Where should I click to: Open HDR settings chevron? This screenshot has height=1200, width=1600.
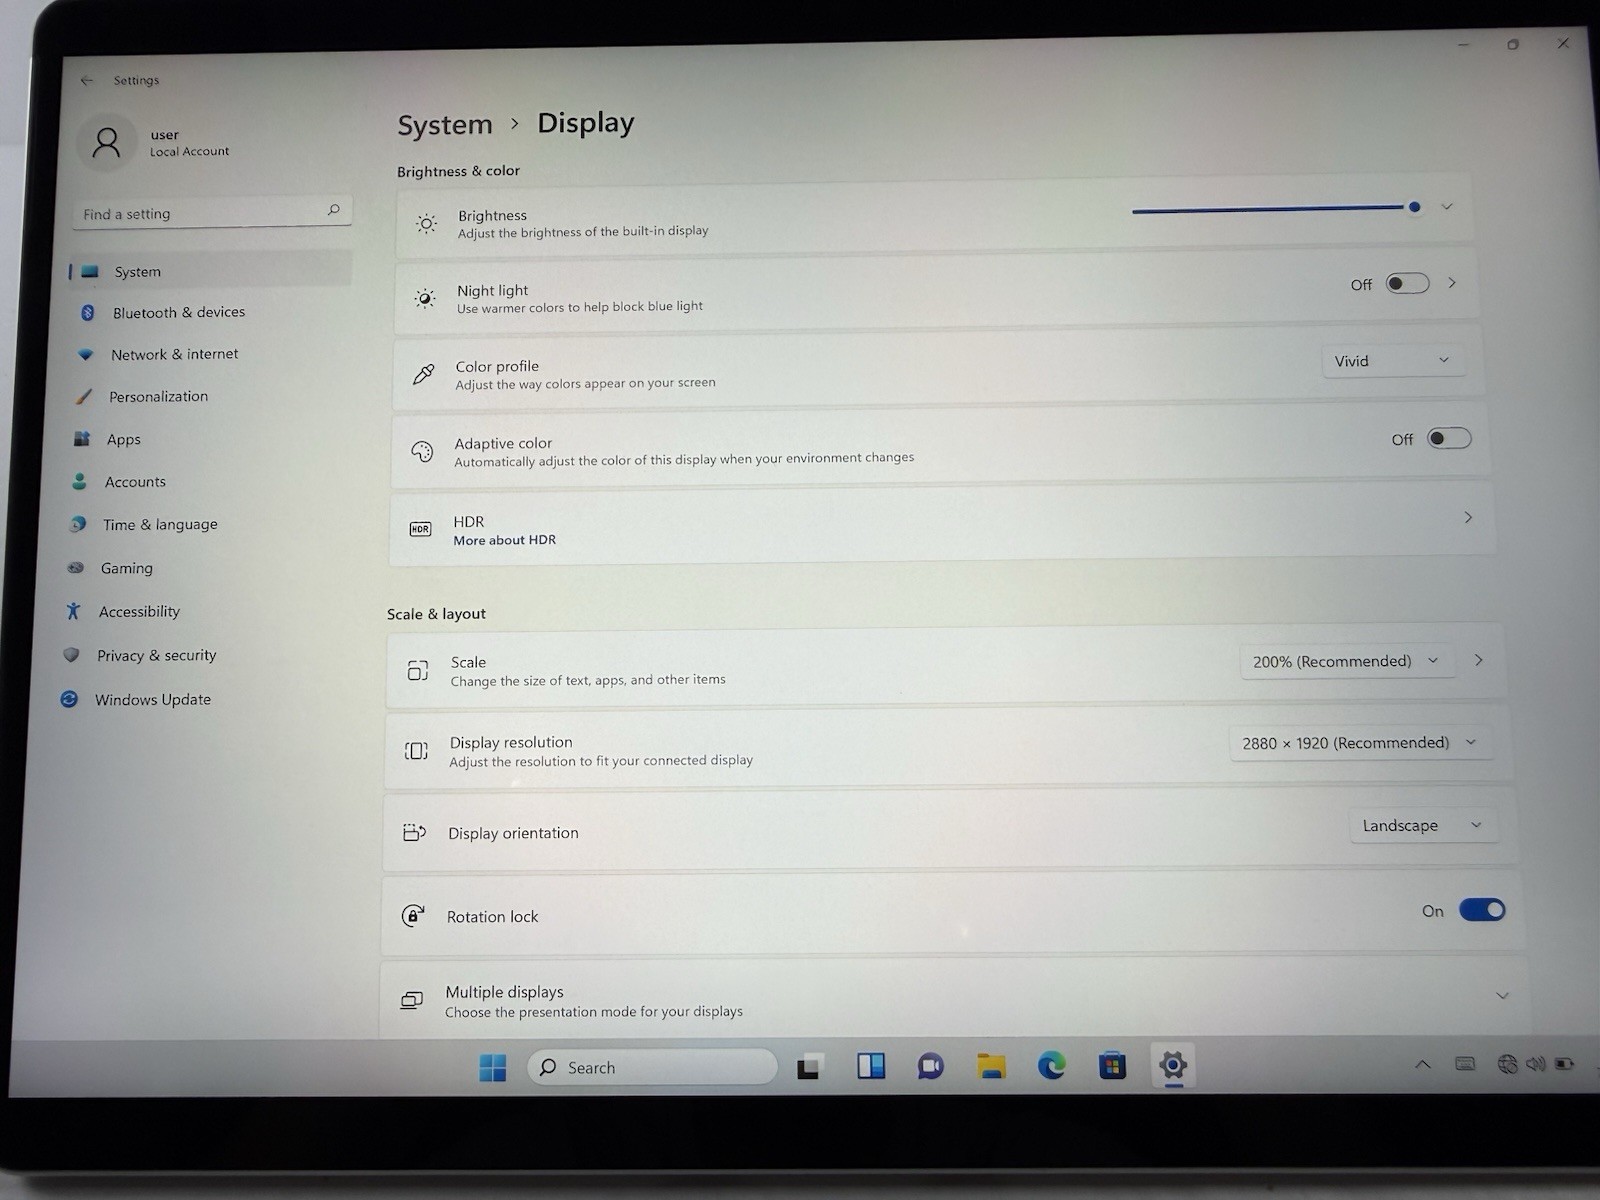pos(1468,517)
